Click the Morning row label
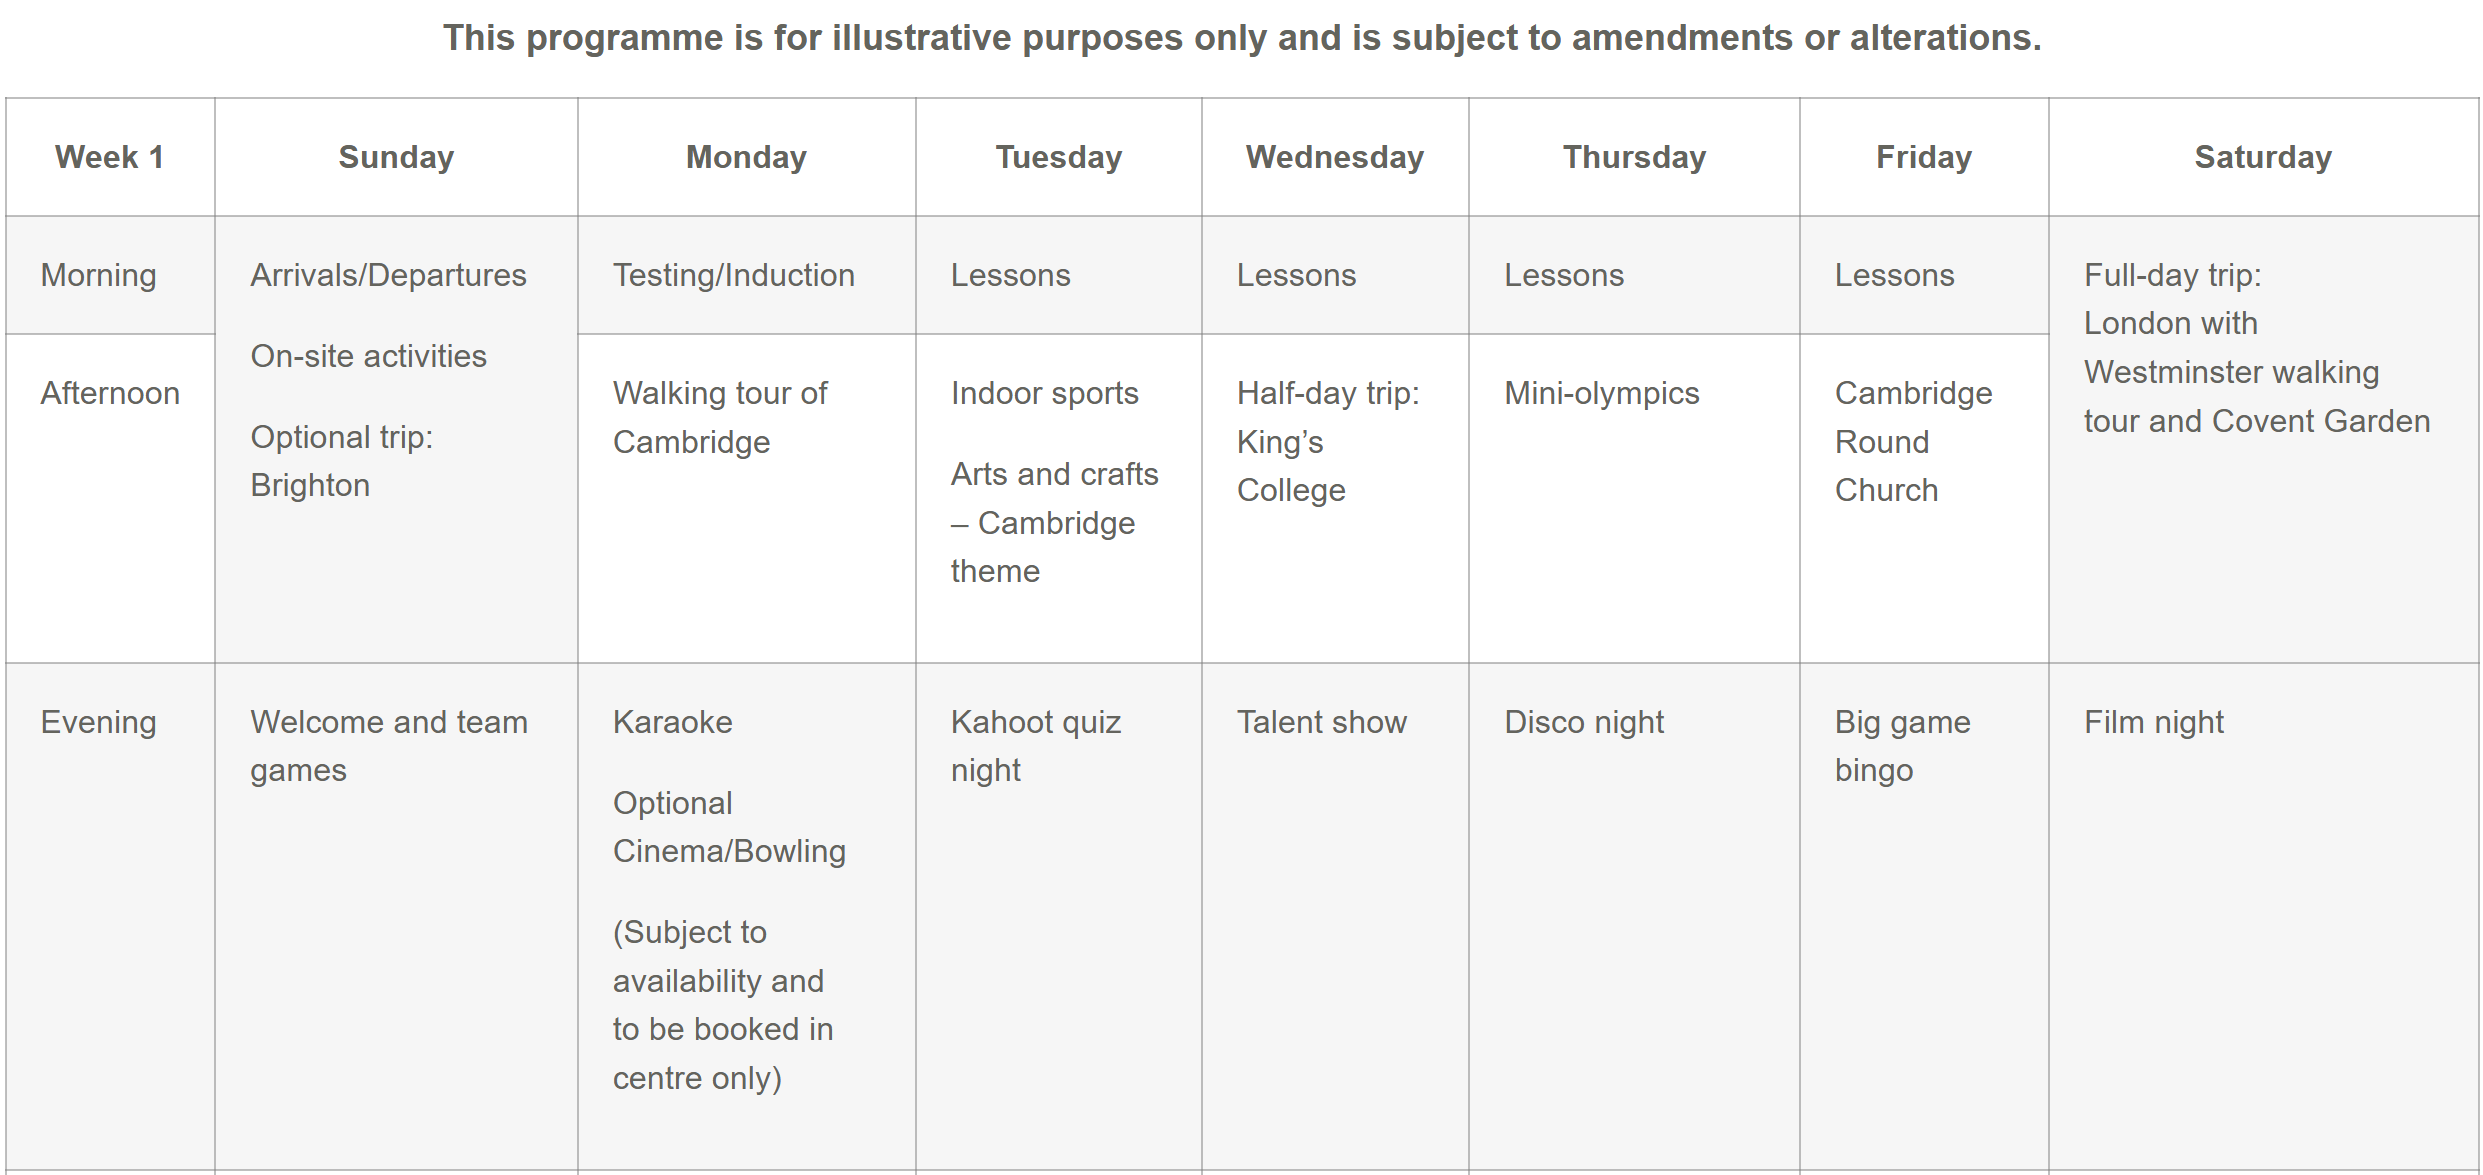The height and width of the screenshot is (1175, 2483). (x=98, y=275)
